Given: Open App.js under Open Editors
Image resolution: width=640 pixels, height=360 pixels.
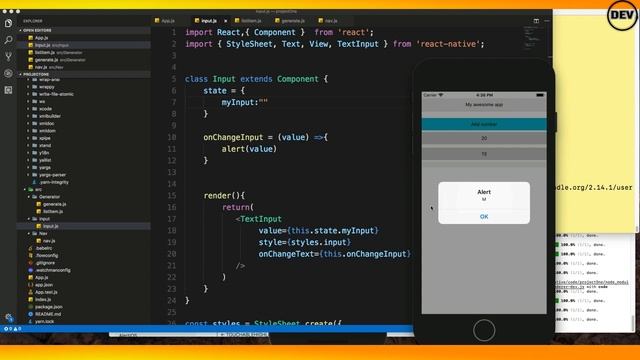Looking at the screenshot, I should tap(84, 38).
